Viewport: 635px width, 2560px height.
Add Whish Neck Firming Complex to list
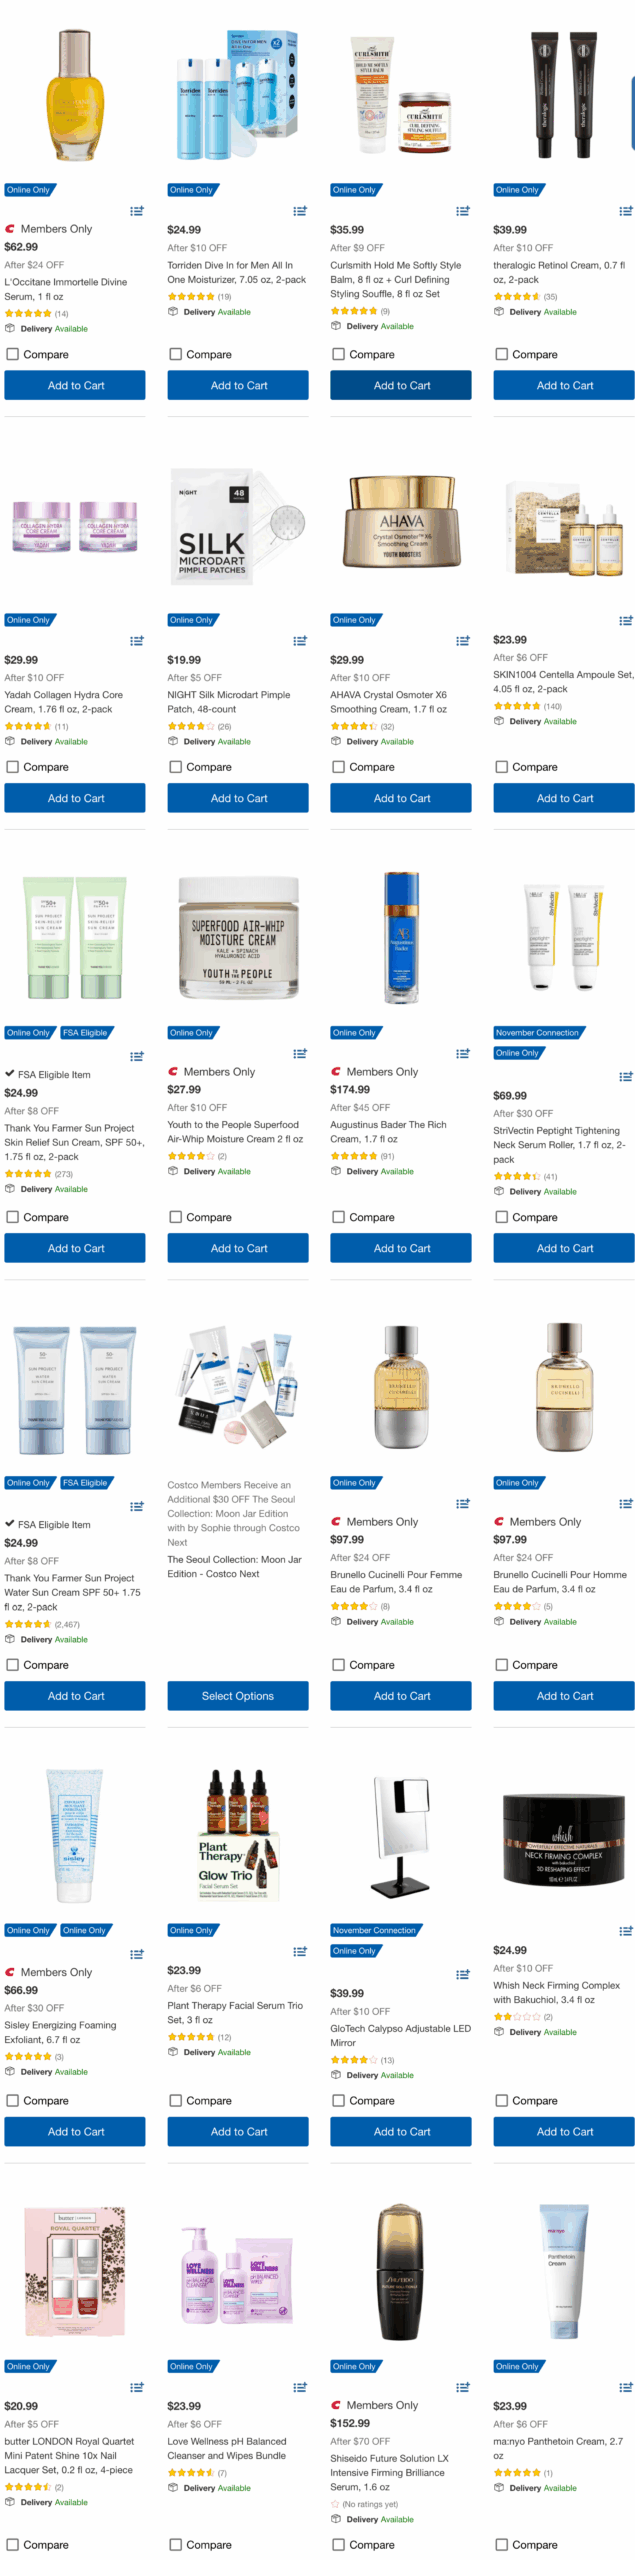(626, 1931)
